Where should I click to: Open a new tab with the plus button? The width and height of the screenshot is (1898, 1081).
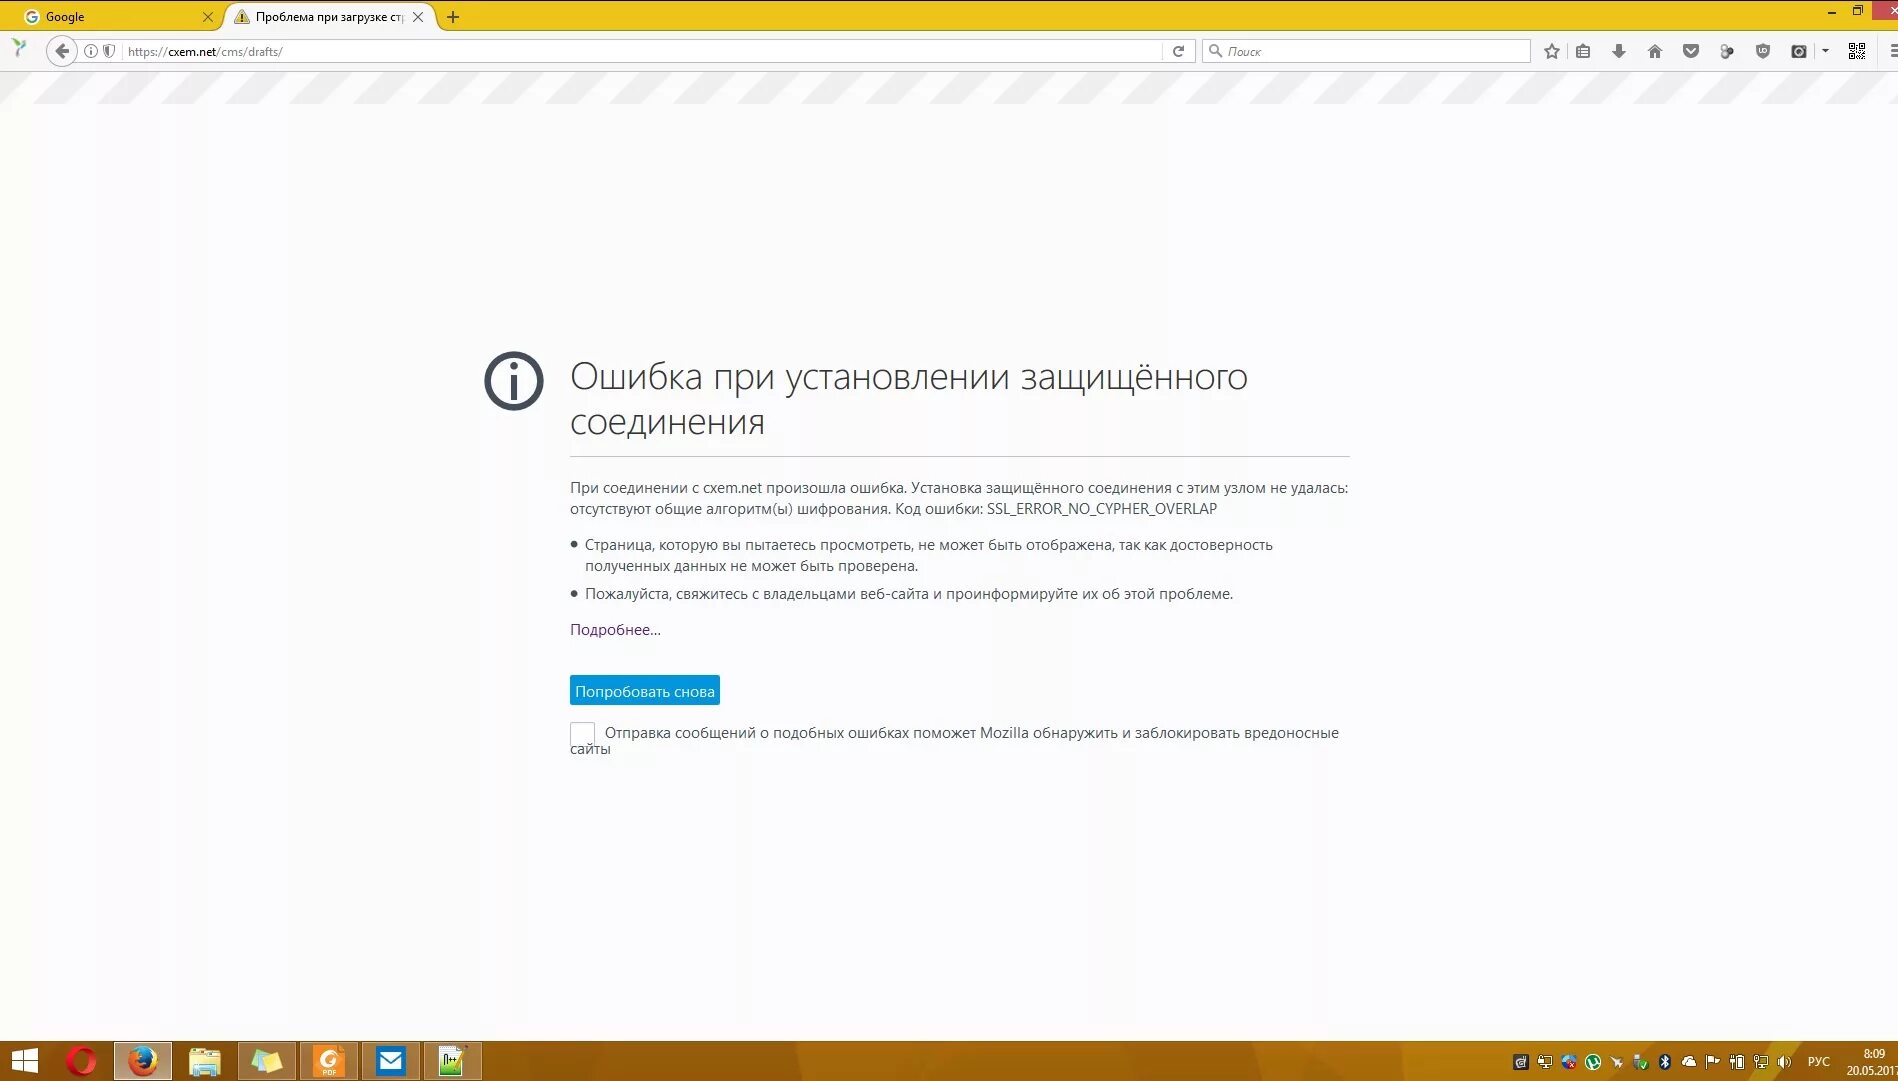point(453,17)
